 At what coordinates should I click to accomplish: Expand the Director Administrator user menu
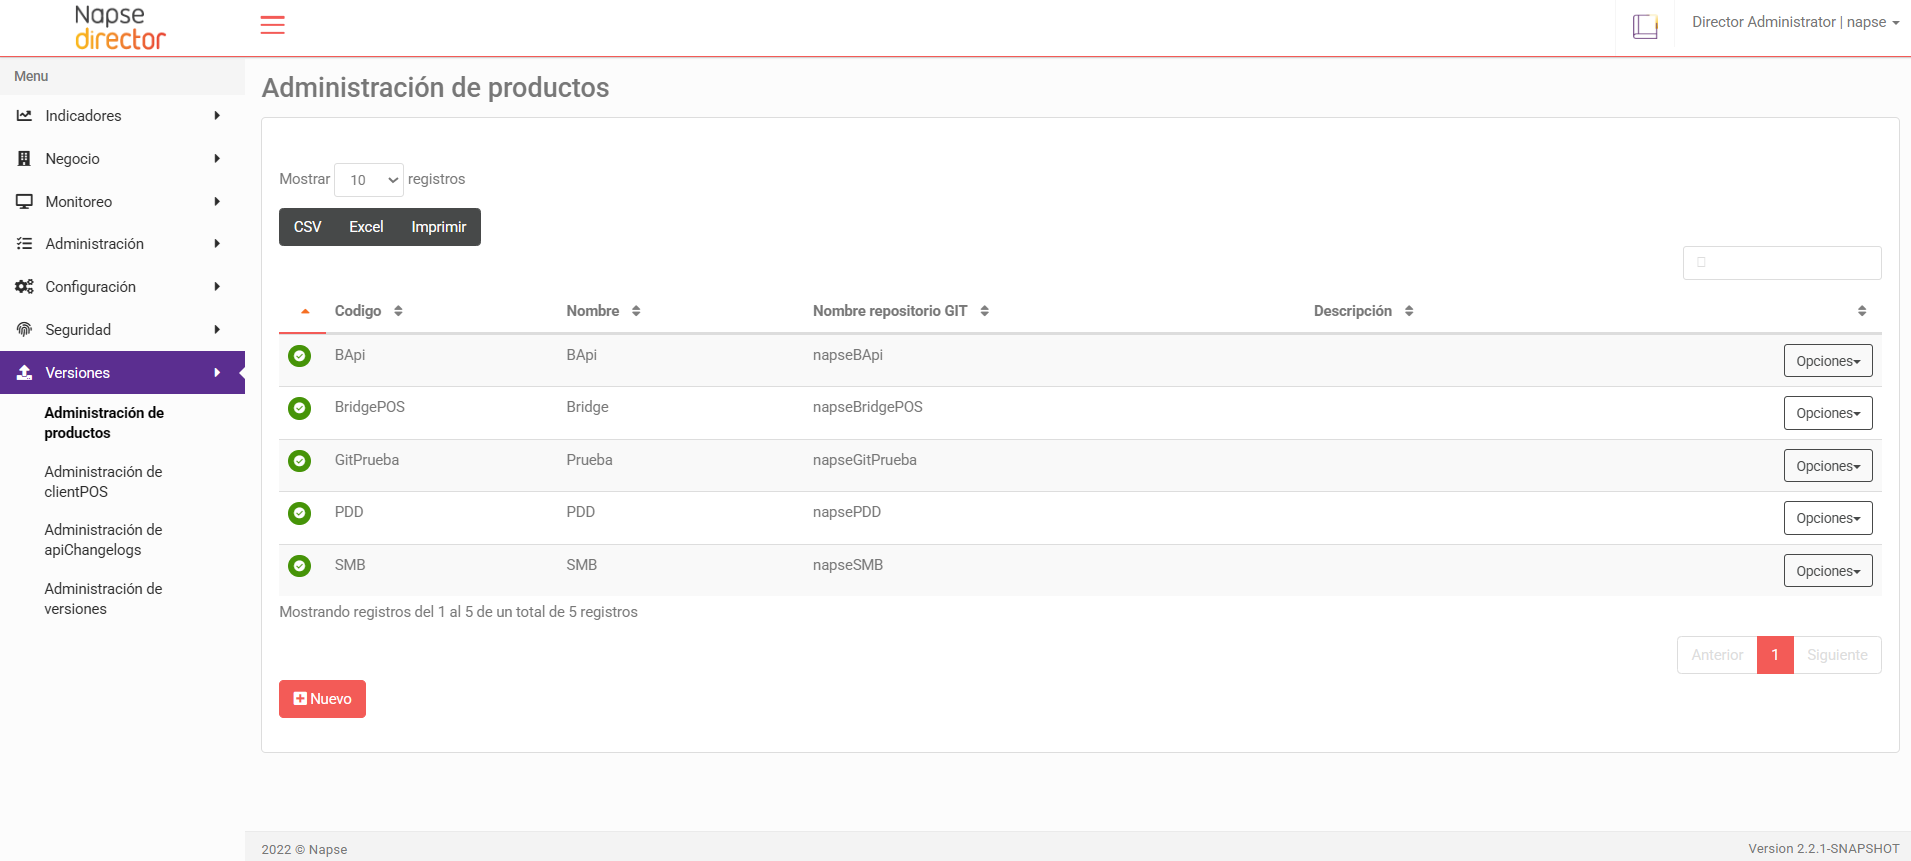[x=1795, y=22]
